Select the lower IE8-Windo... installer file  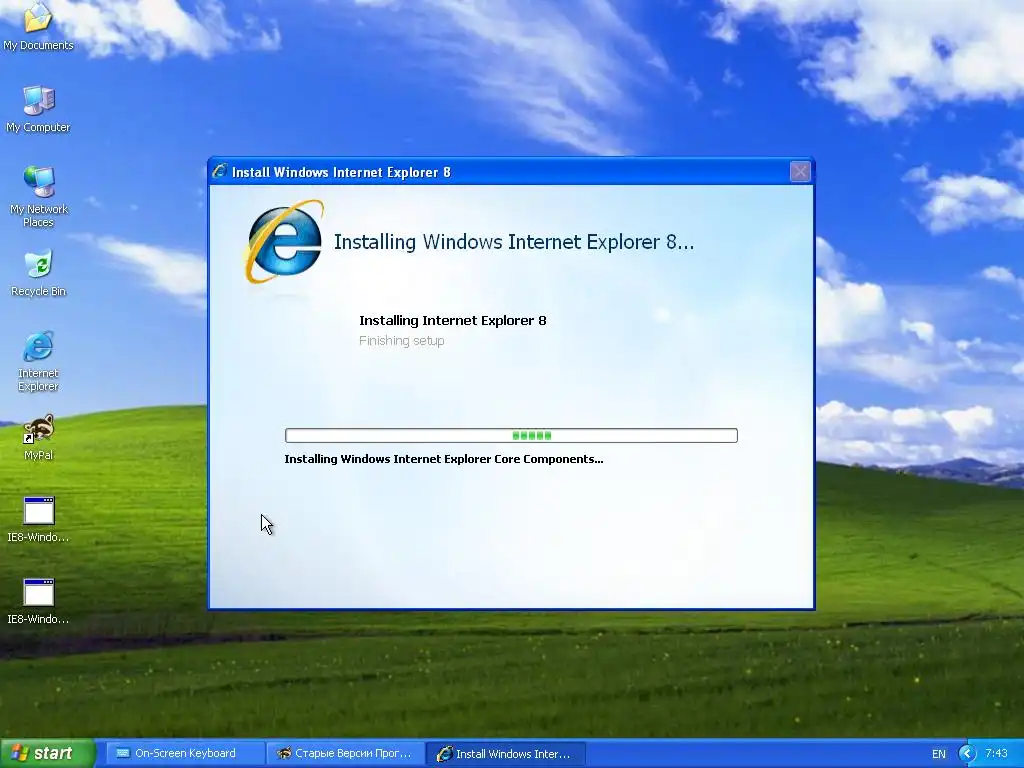38,601
